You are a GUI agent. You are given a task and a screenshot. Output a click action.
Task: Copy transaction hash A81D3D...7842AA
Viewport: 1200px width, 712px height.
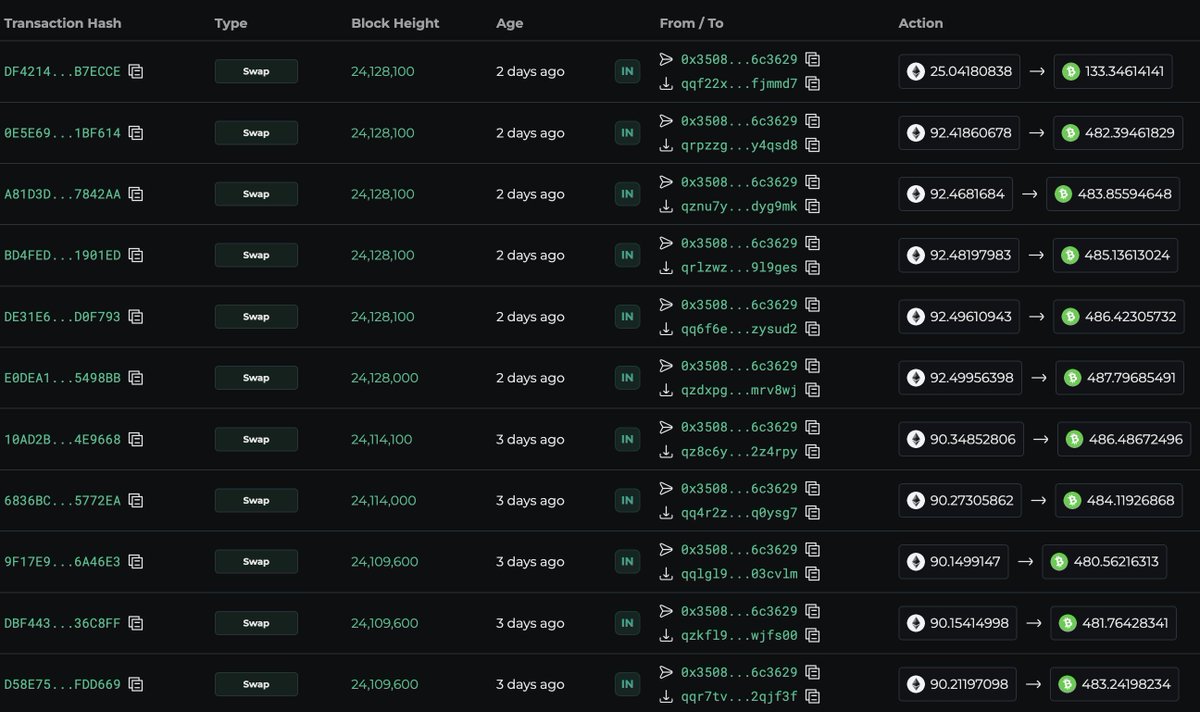point(136,194)
